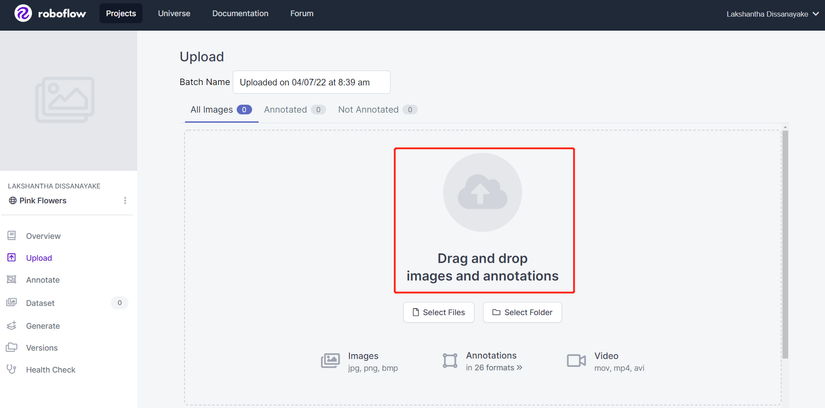The height and width of the screenshot is (408, 825).
Task: Click the Upload page heading
Action: pyautogui.click(x=202, y=57)
